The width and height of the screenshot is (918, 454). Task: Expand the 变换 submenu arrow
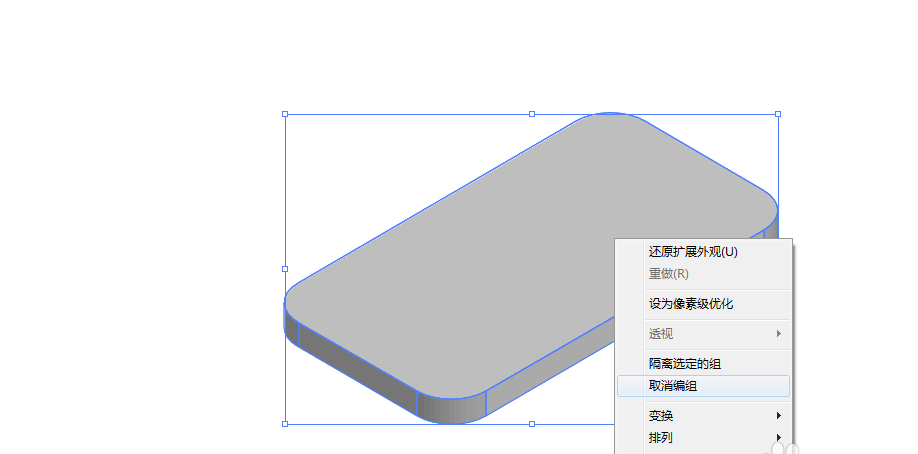(779, 416)
